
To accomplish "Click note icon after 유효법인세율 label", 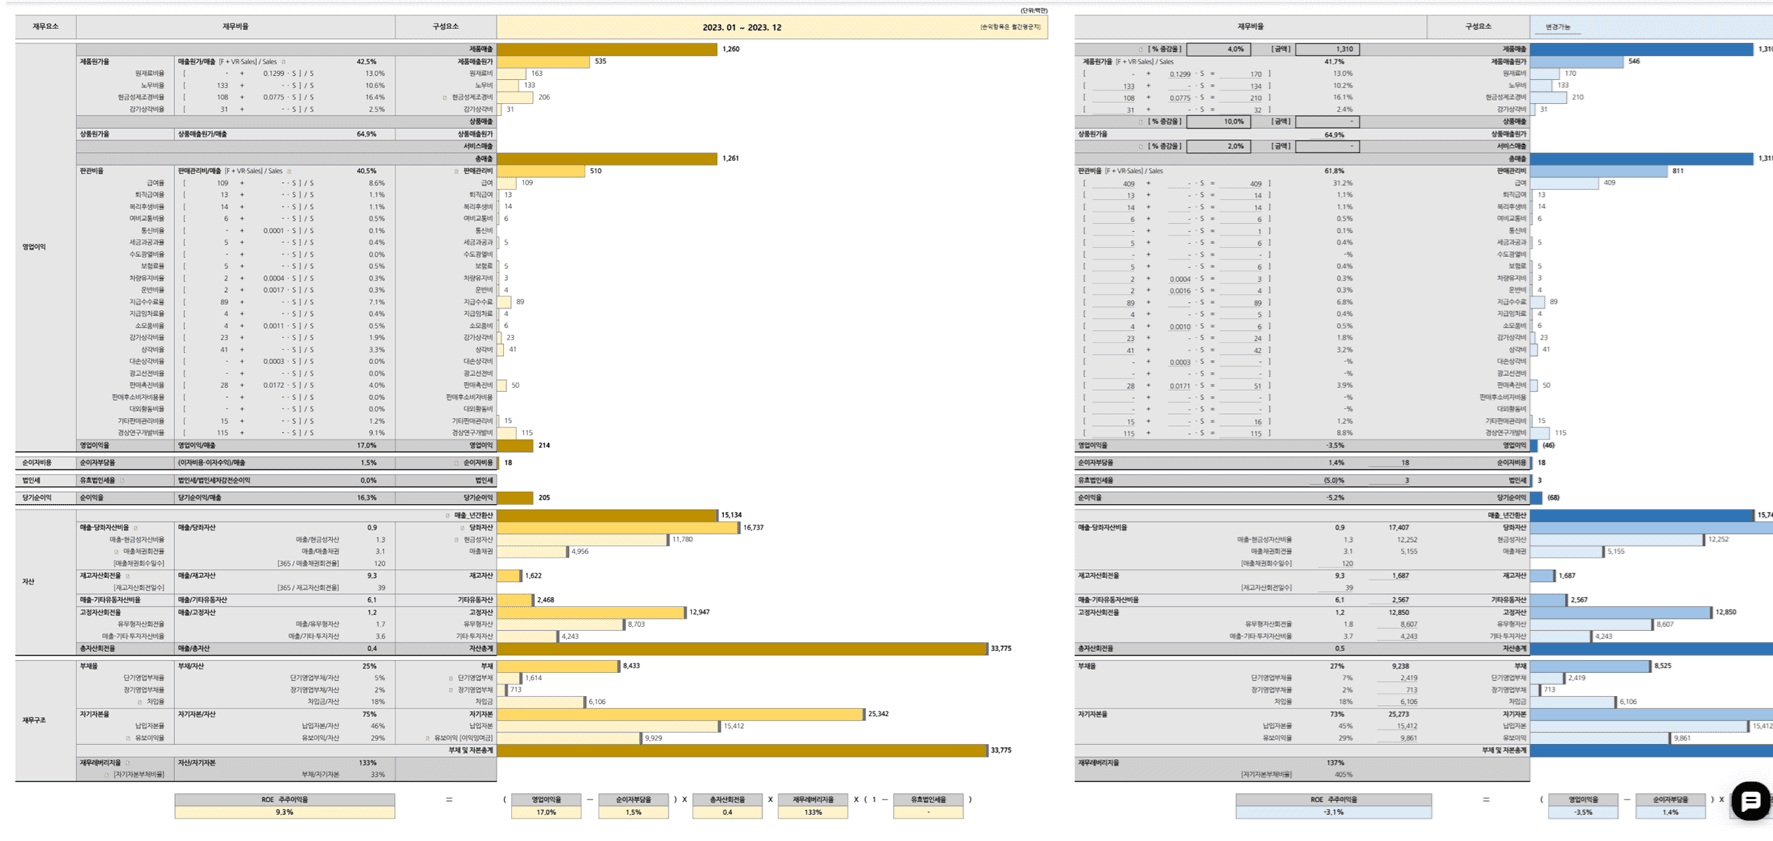I will (123, 480).
